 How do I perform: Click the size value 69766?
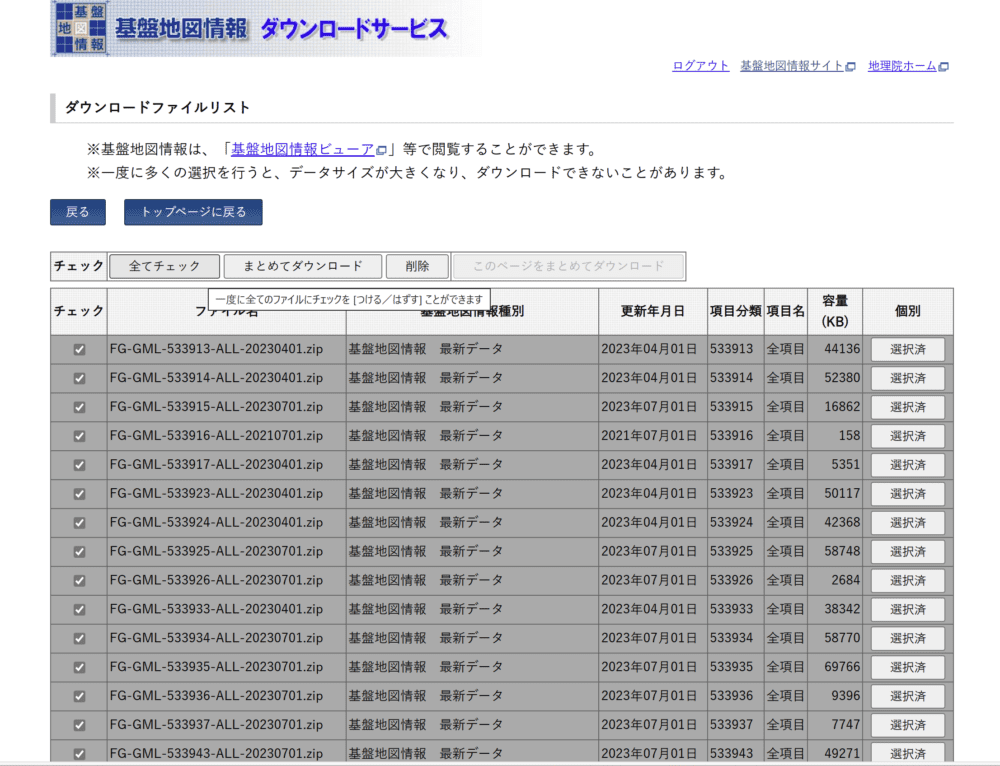click(x=842, y=667)
